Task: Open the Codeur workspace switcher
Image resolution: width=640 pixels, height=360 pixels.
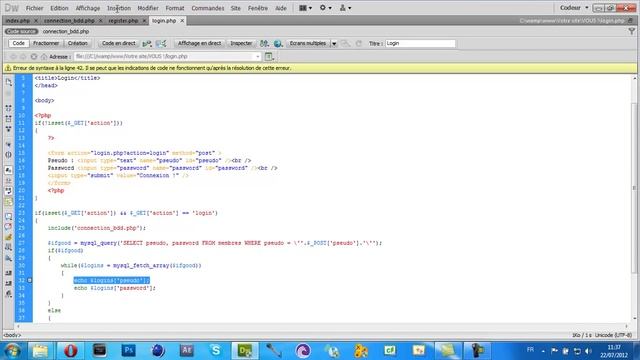Action: pos(574,8)
